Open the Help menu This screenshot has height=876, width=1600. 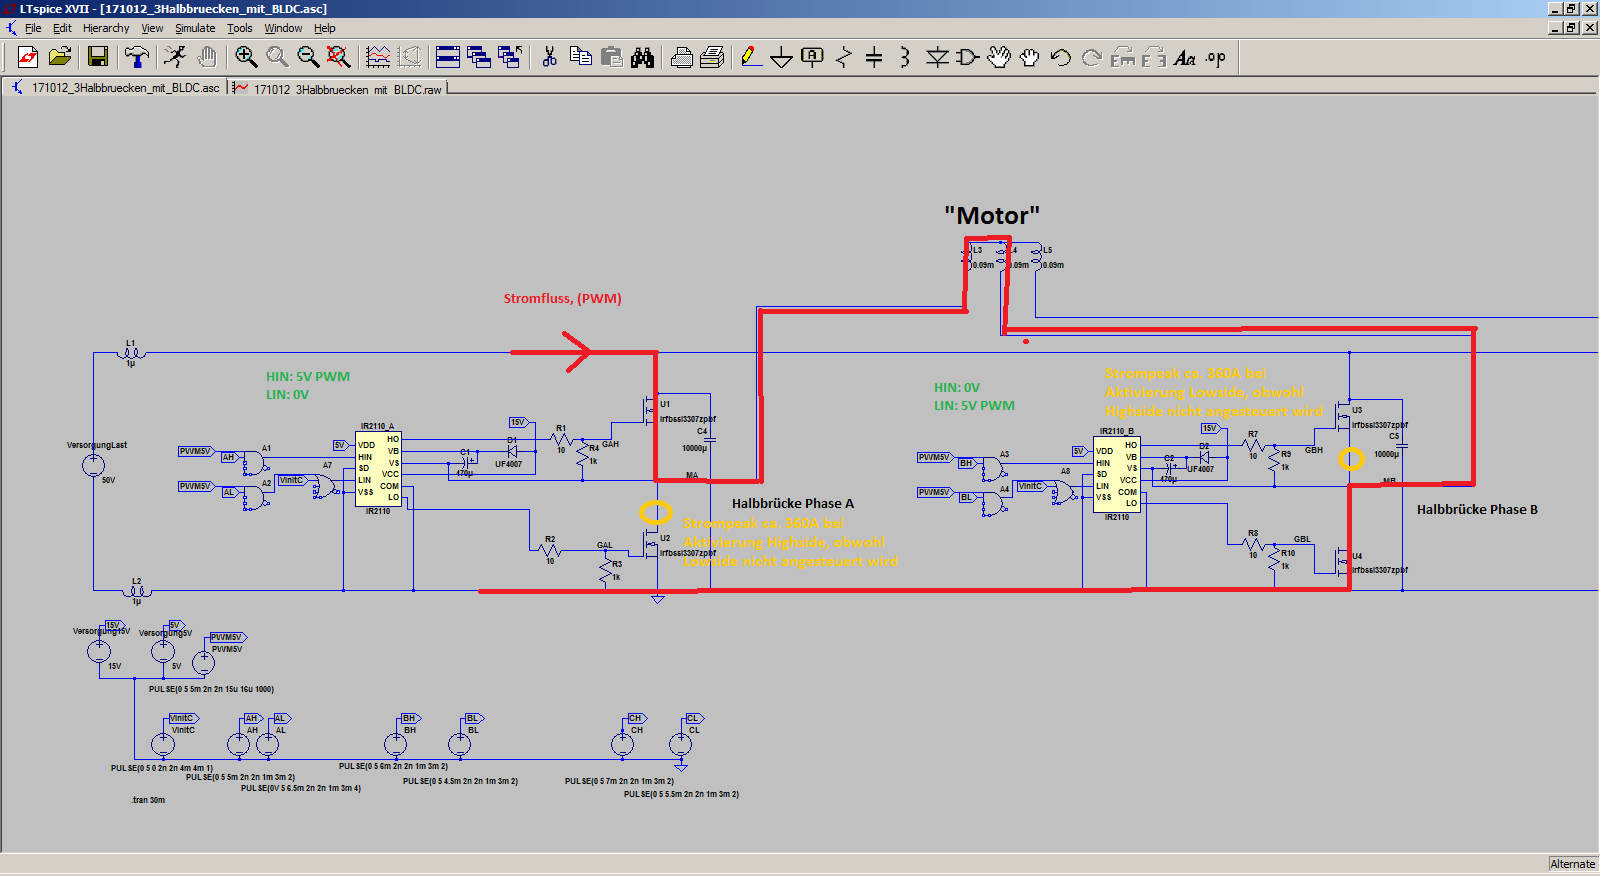click(x=325, y=28)
